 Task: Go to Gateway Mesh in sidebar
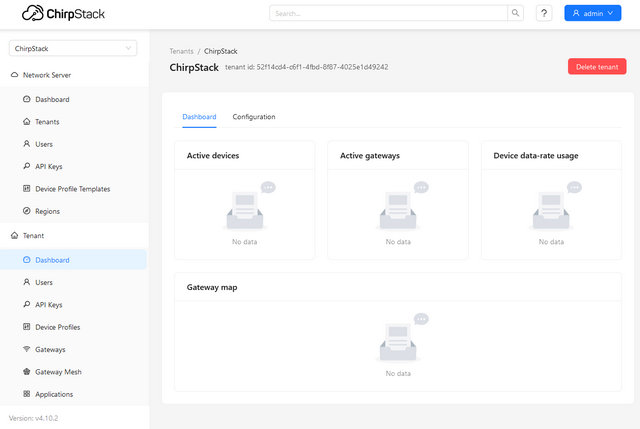[58, 371]
